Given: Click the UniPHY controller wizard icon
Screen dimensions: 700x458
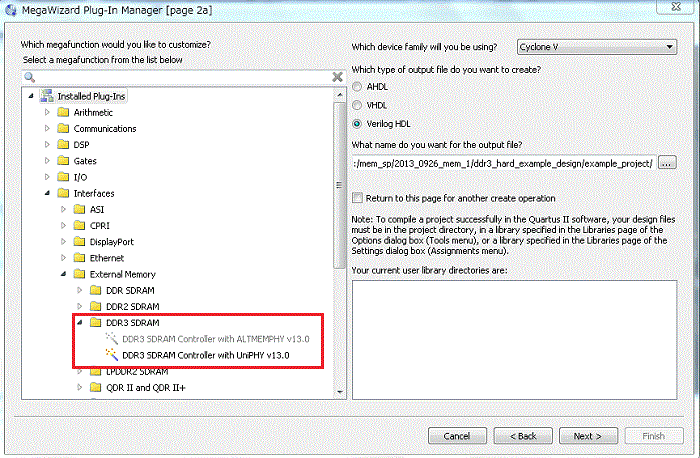Looking at the screenshot, I should pos(111,355).
